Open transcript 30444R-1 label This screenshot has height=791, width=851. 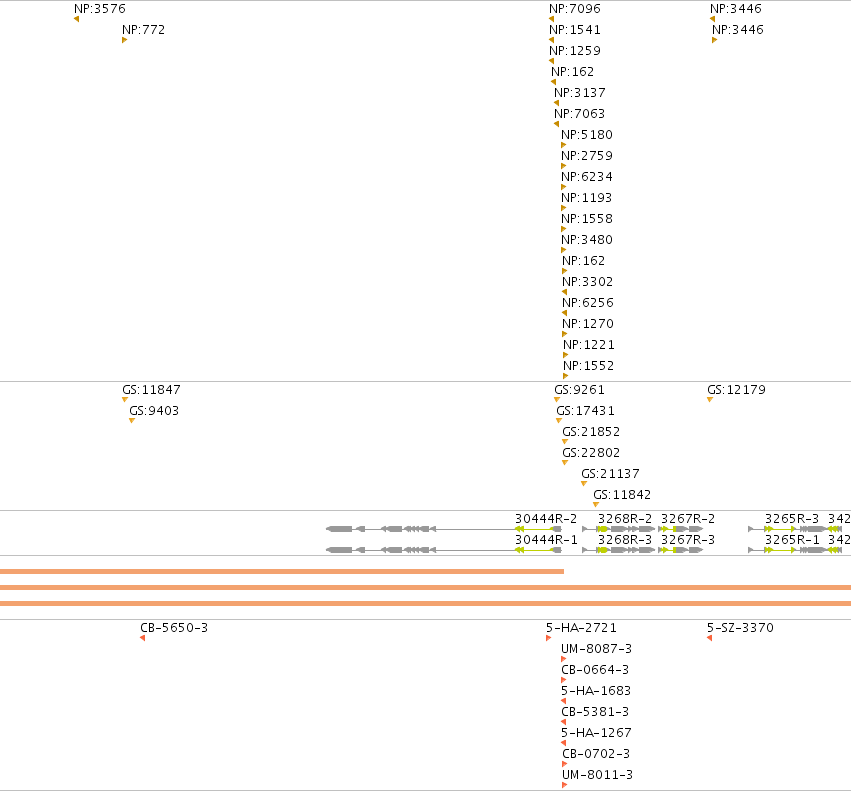(x=546, y=540)
